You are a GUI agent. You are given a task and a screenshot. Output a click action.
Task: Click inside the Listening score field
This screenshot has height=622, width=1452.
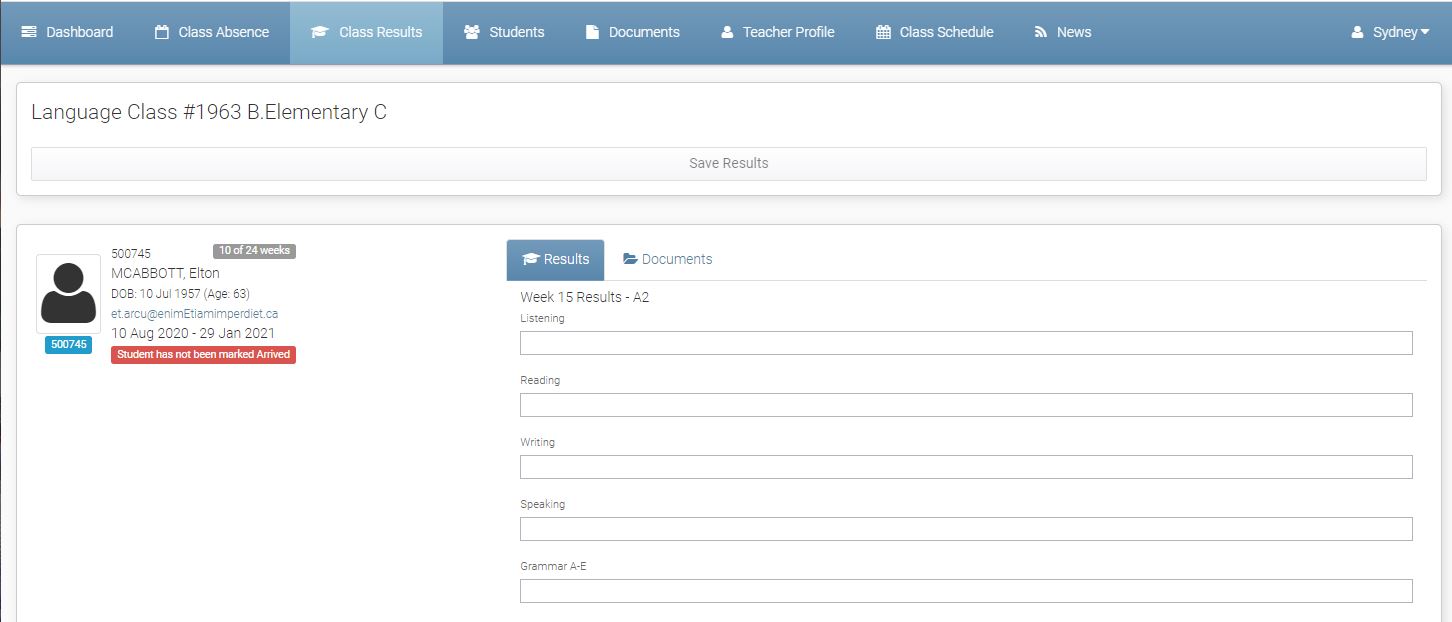[966, 342]
